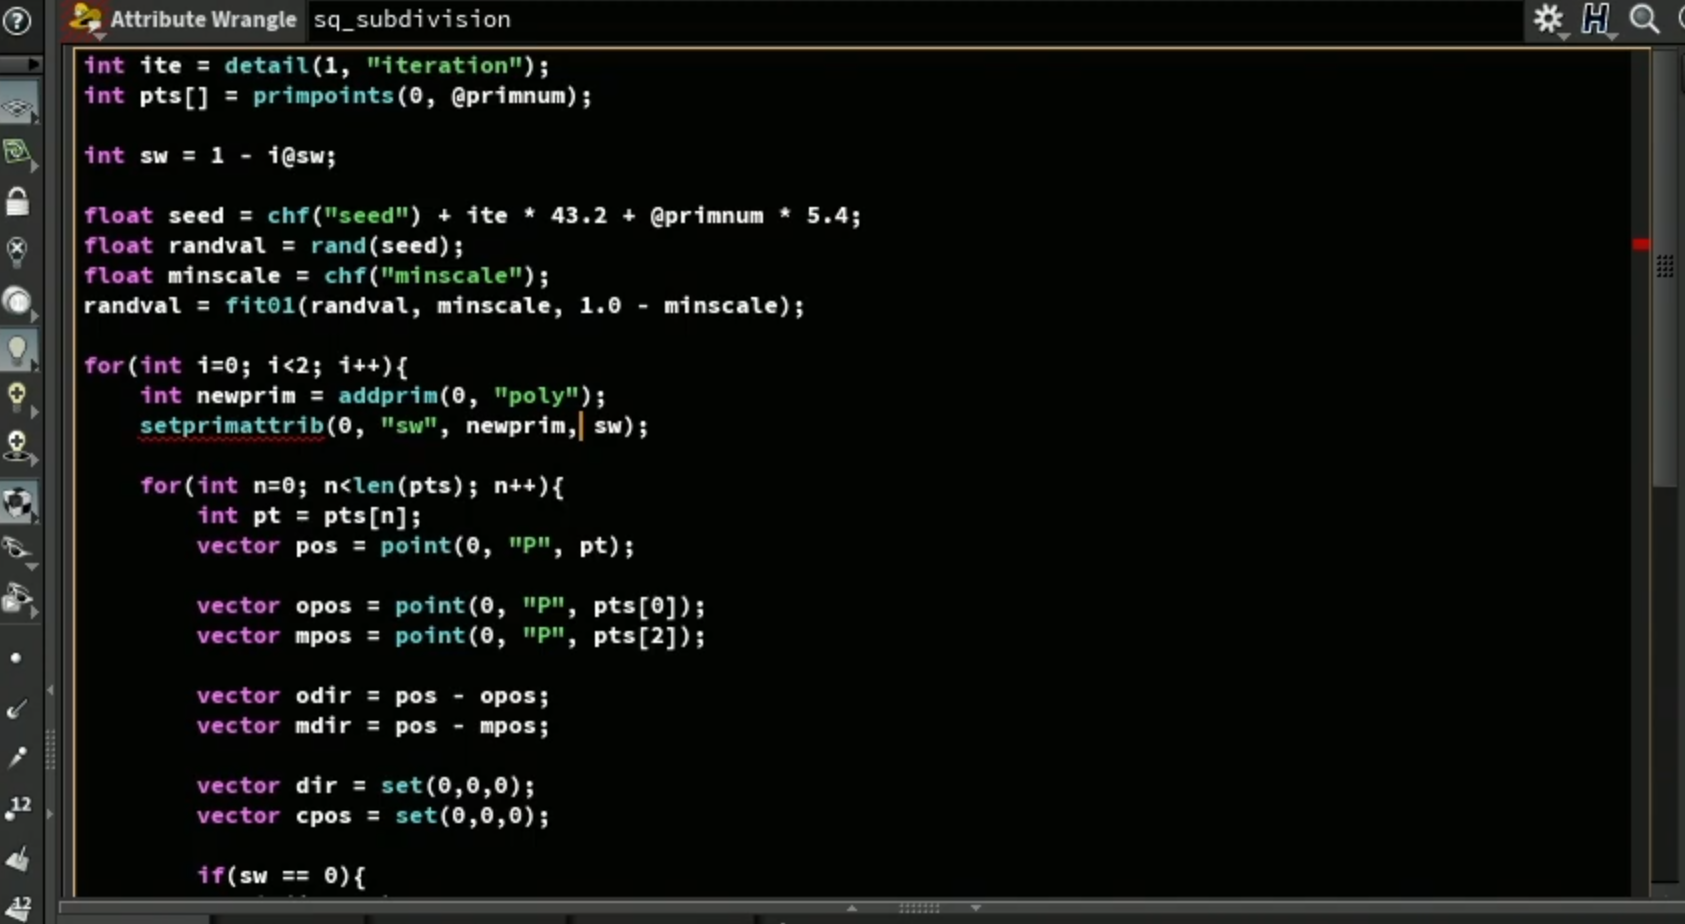The image size is (1685, 924).
Task: Toggle the padlock lock camera icon
Action: click(17, 202)
